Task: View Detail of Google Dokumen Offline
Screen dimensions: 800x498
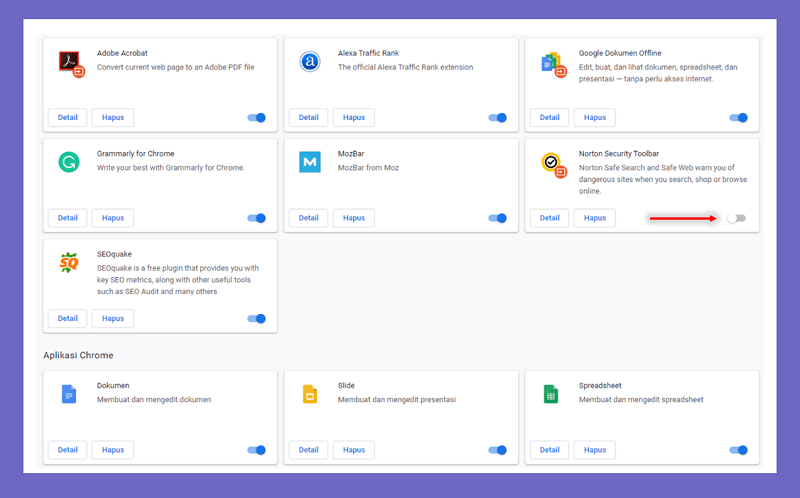Action: 549,117
